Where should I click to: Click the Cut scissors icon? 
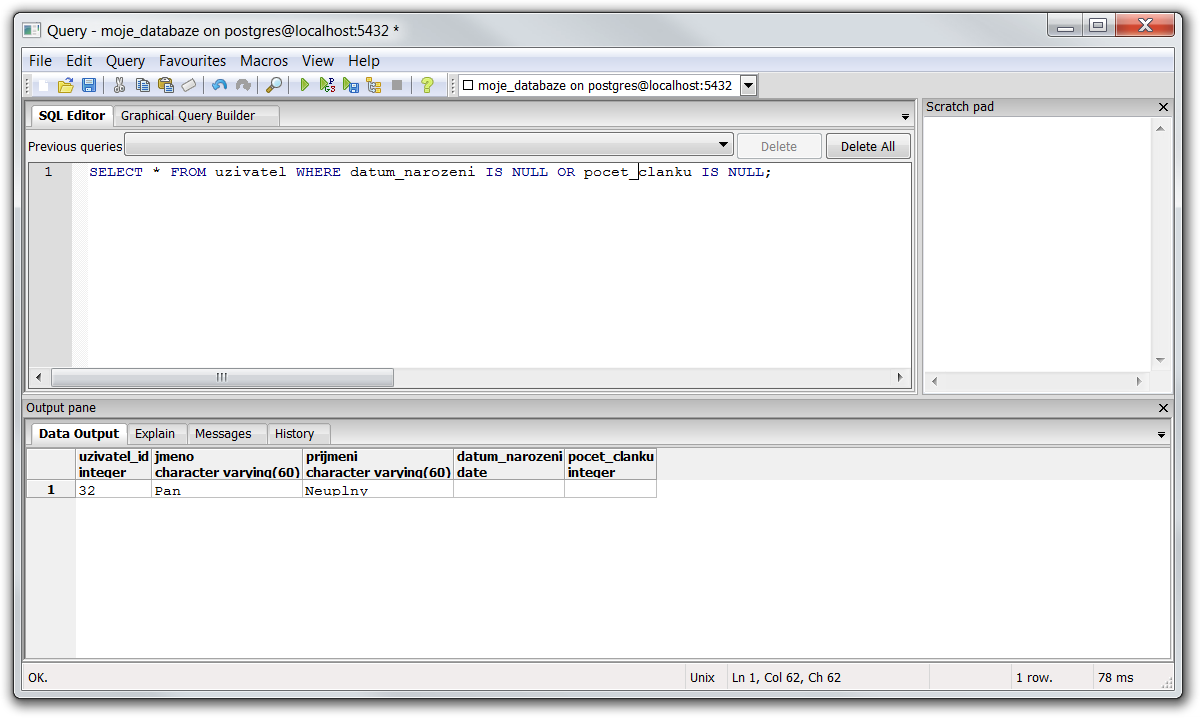coord(119,86)
